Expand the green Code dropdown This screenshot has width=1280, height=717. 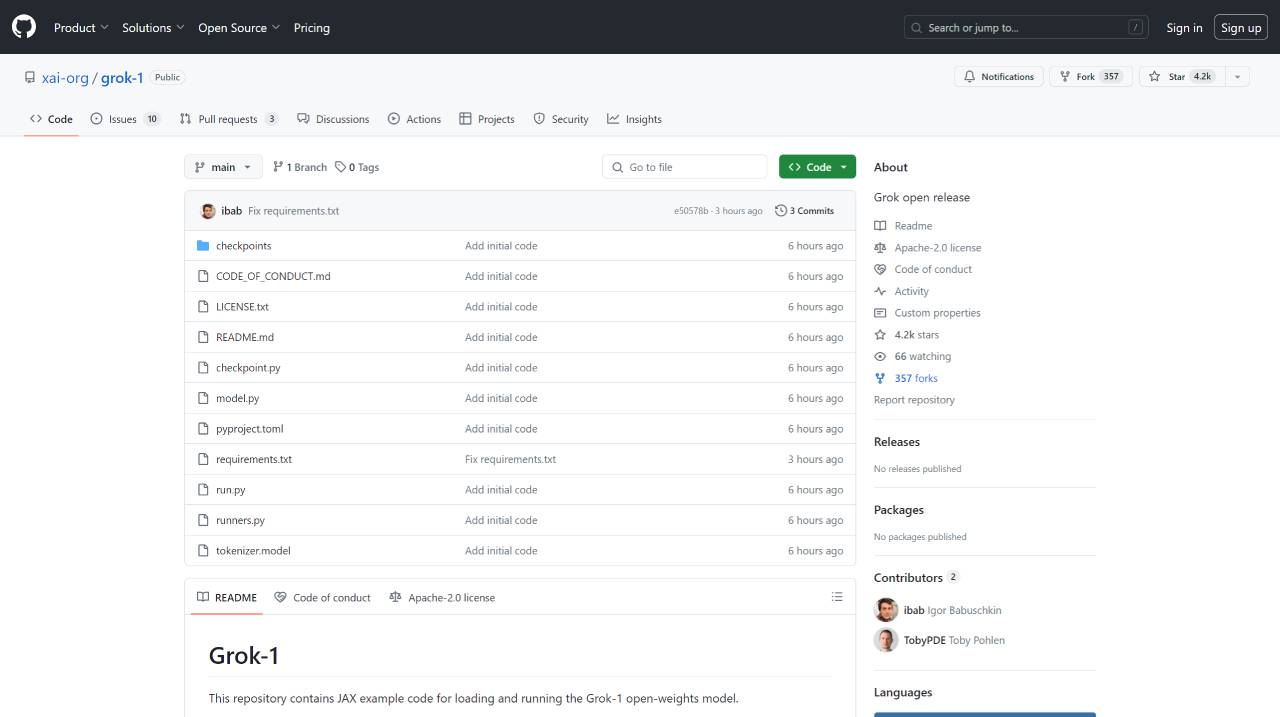[x=817, y=167]
